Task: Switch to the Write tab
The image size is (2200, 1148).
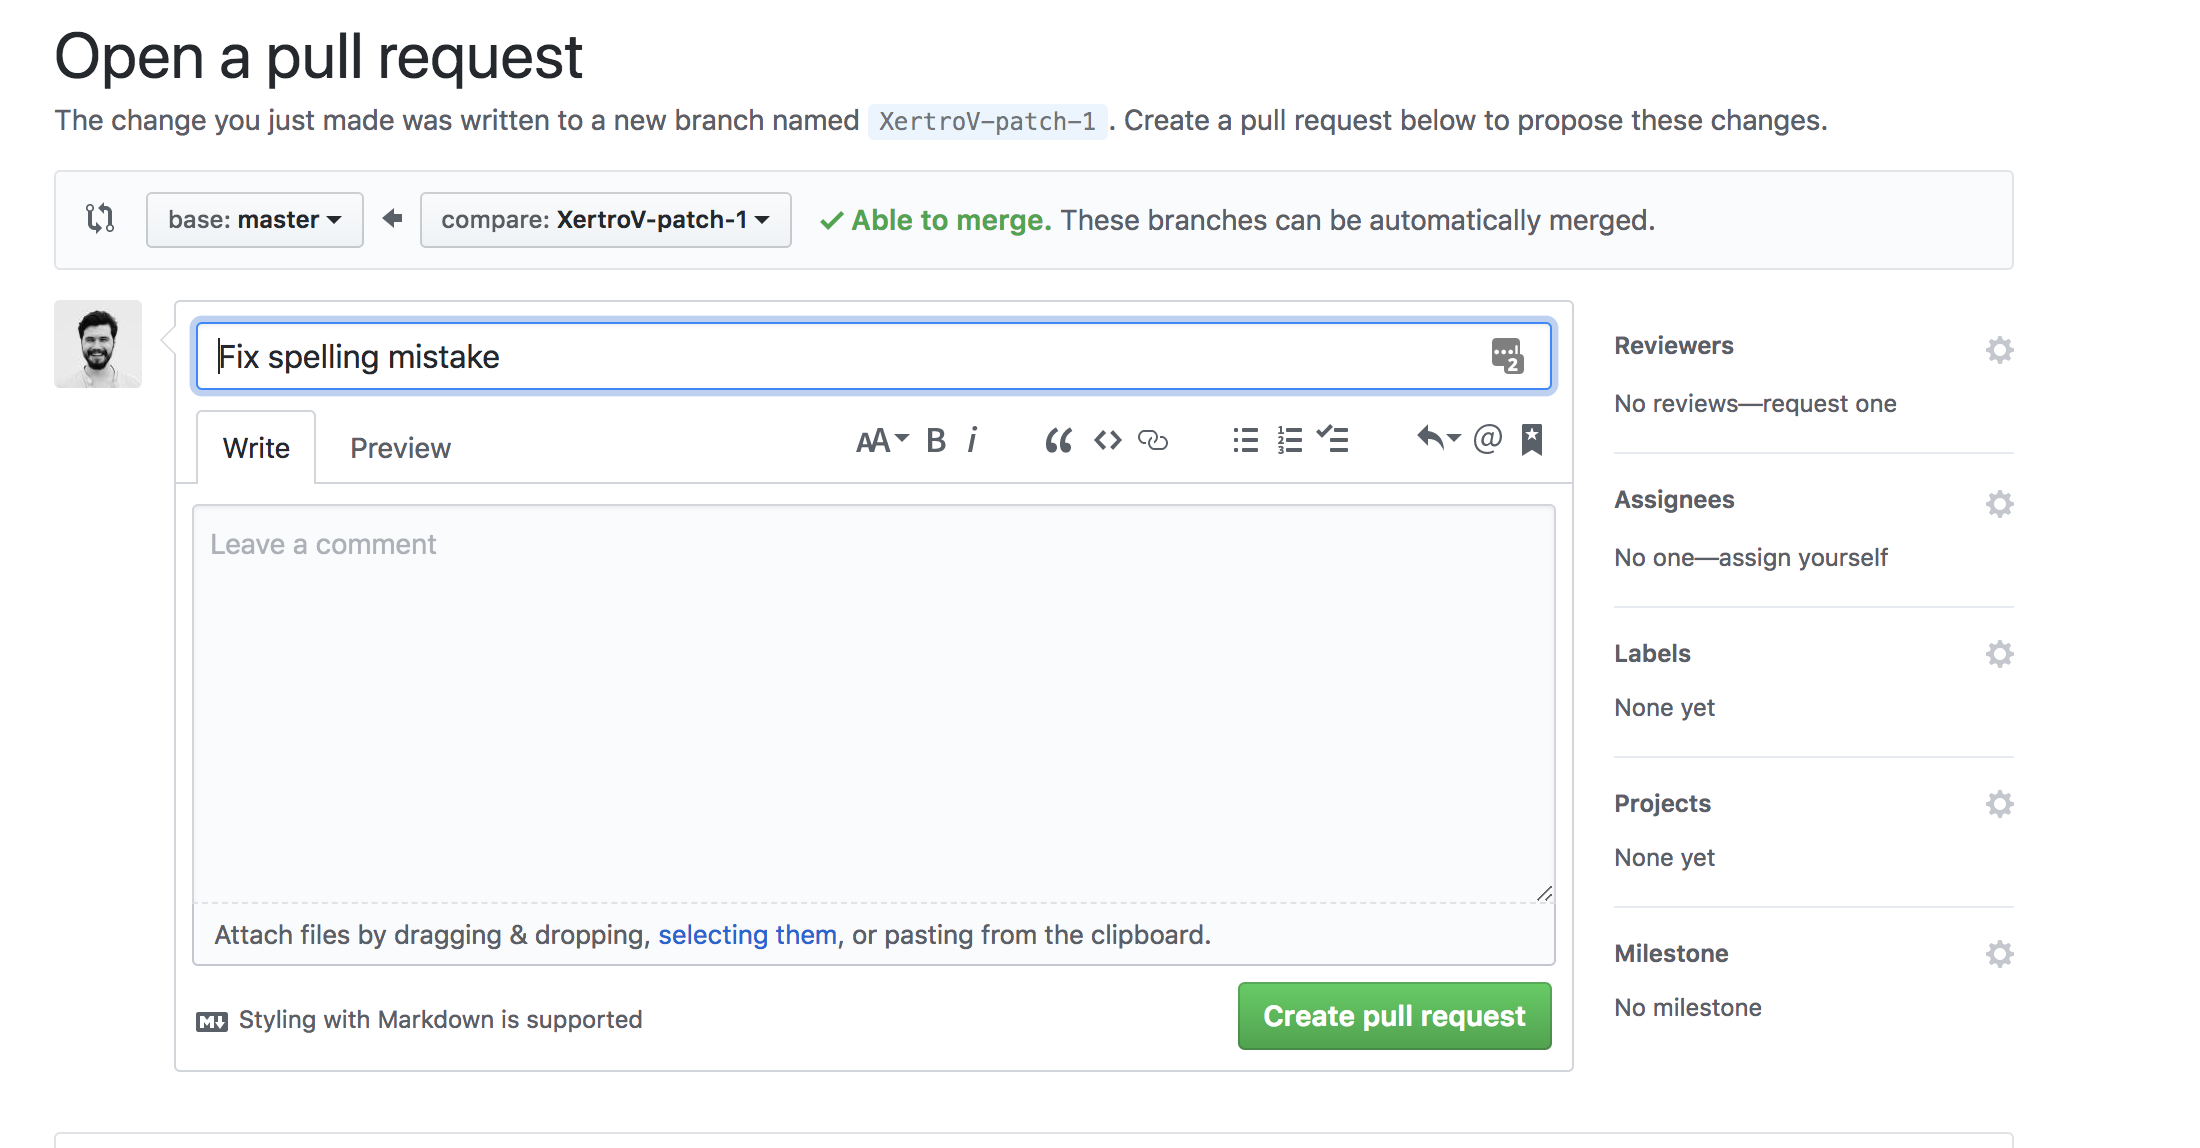Action: 256,448
